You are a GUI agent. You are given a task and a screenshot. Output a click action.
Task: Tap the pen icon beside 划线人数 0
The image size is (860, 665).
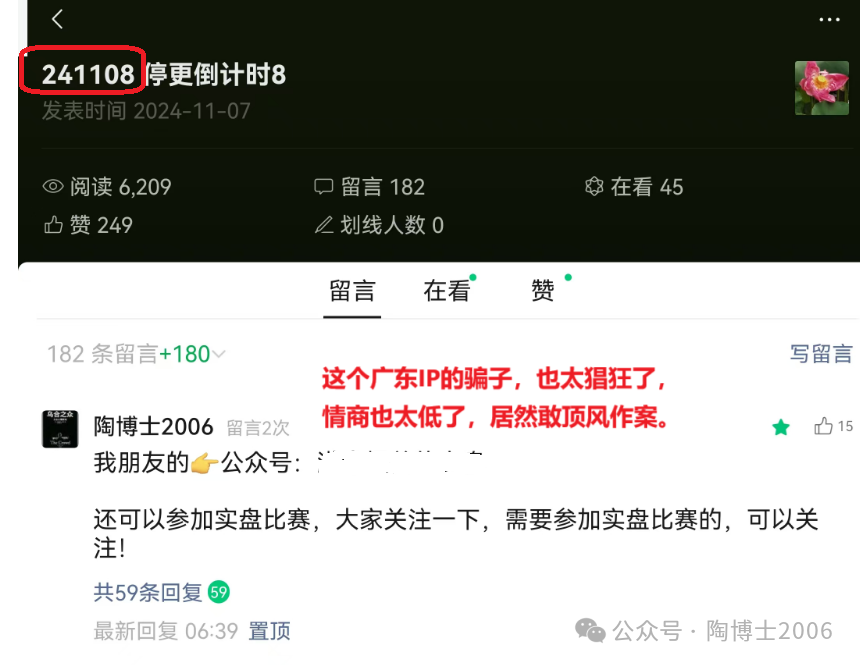[x=324, y=225]
